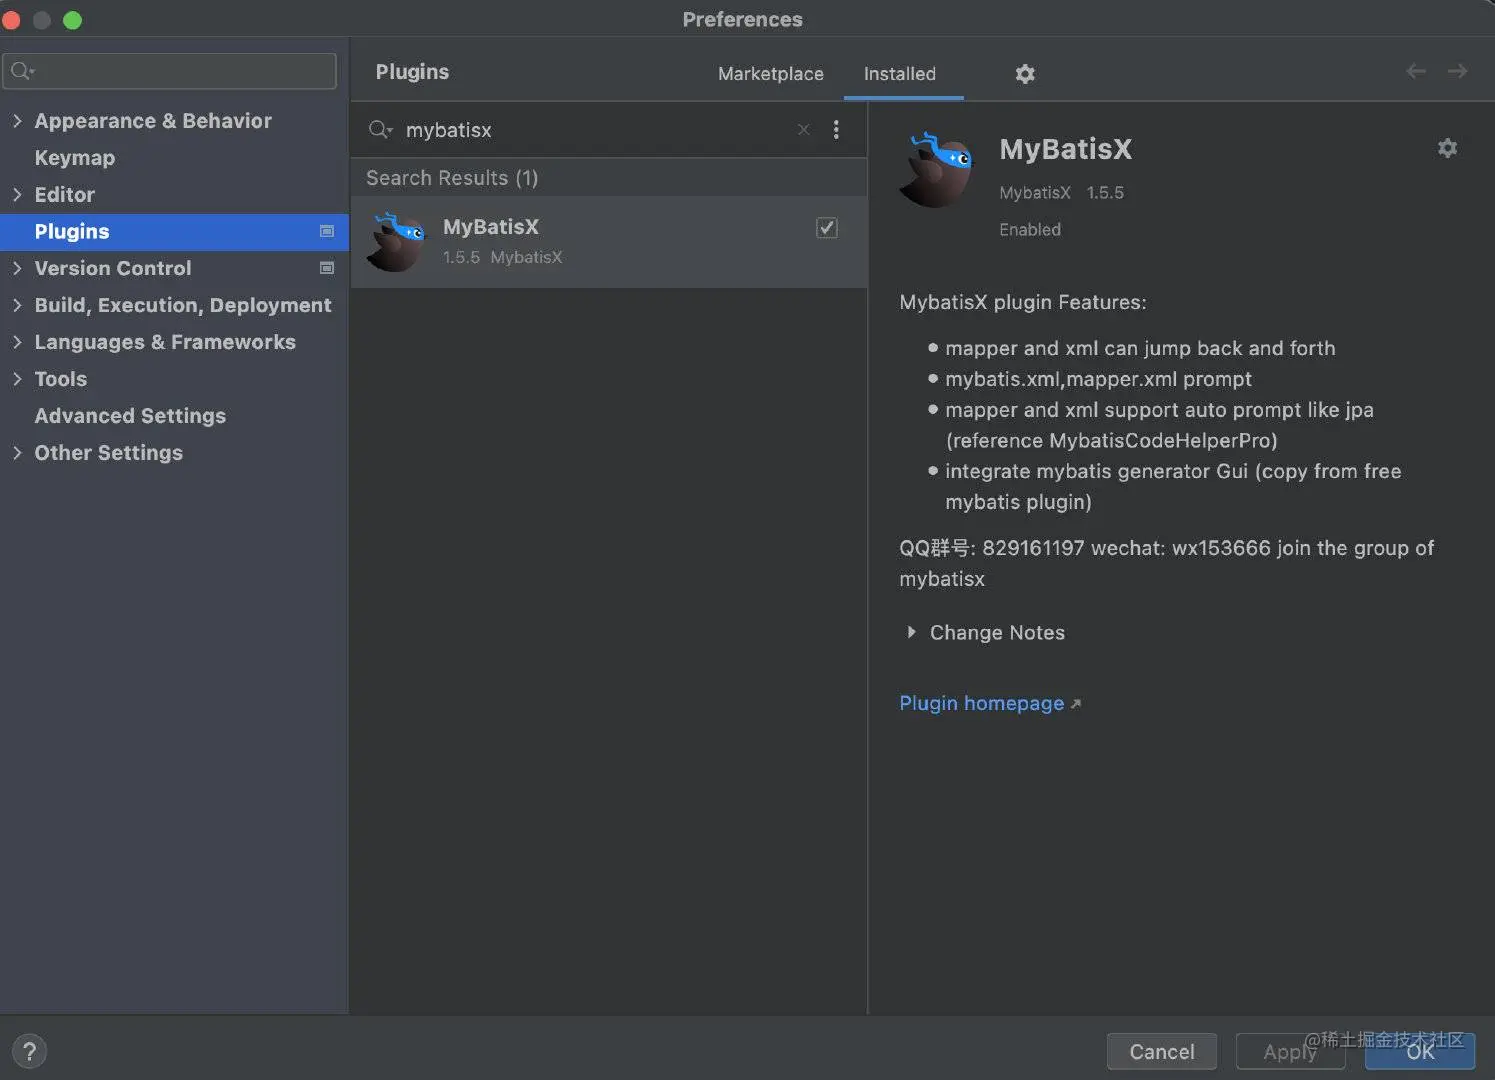Expand Appearance & Behavior section

click(x=17, y=121)
